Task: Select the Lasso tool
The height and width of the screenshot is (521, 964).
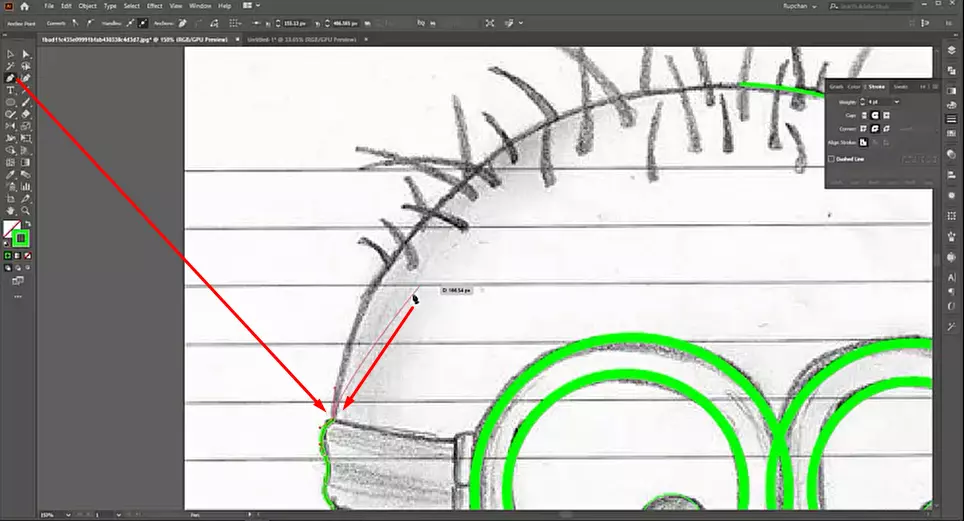Action: [26, 66]
